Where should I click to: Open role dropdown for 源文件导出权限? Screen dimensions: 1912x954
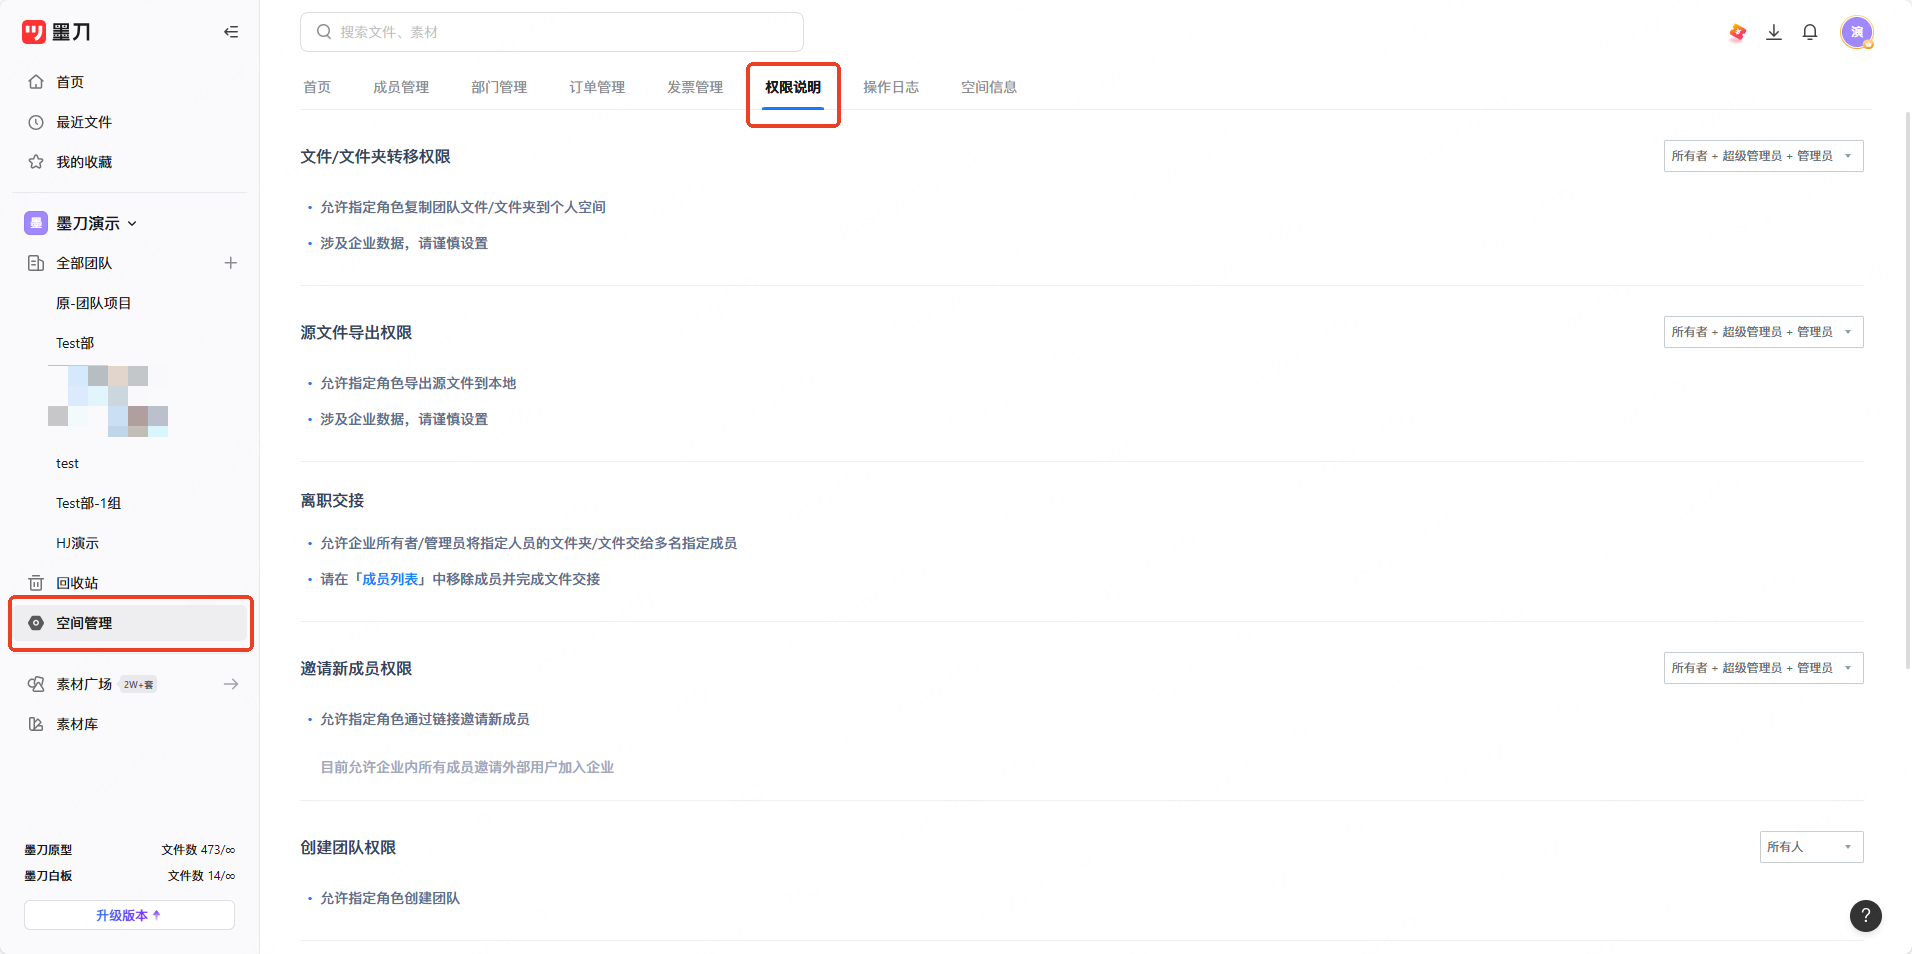click(x=1764, y=332)
